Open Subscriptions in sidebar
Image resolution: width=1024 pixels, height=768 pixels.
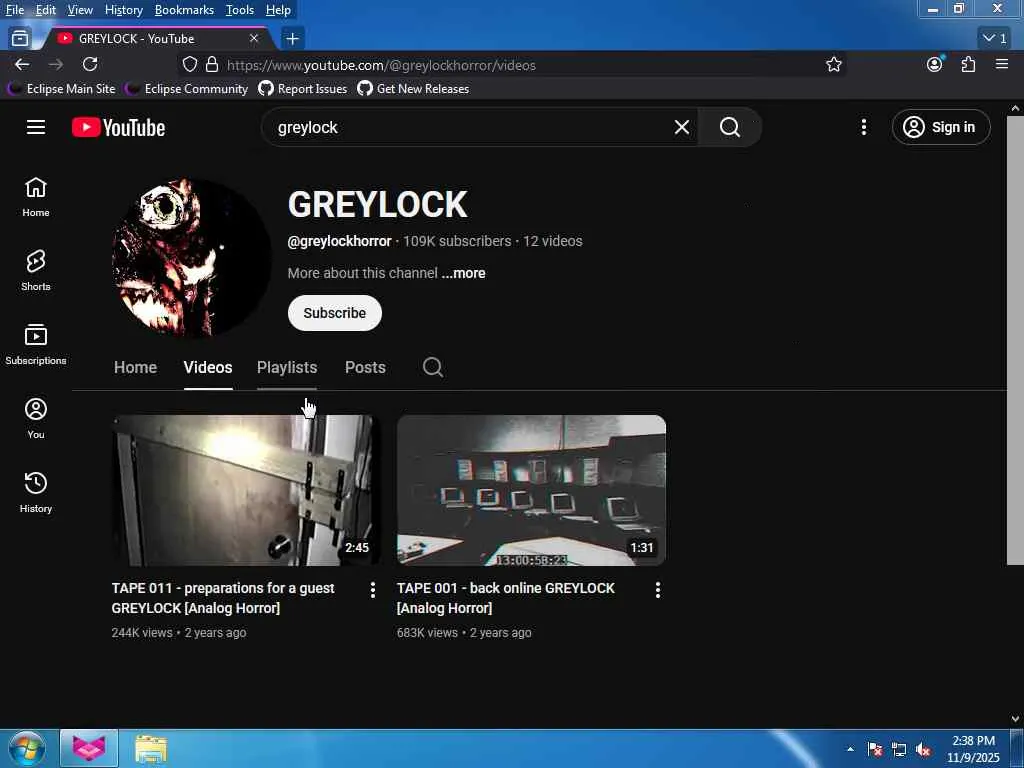(x=36, y=345)
